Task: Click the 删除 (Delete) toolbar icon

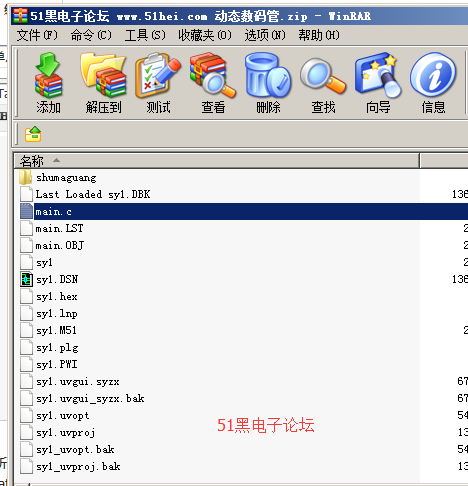Action: tap(268, 75)
